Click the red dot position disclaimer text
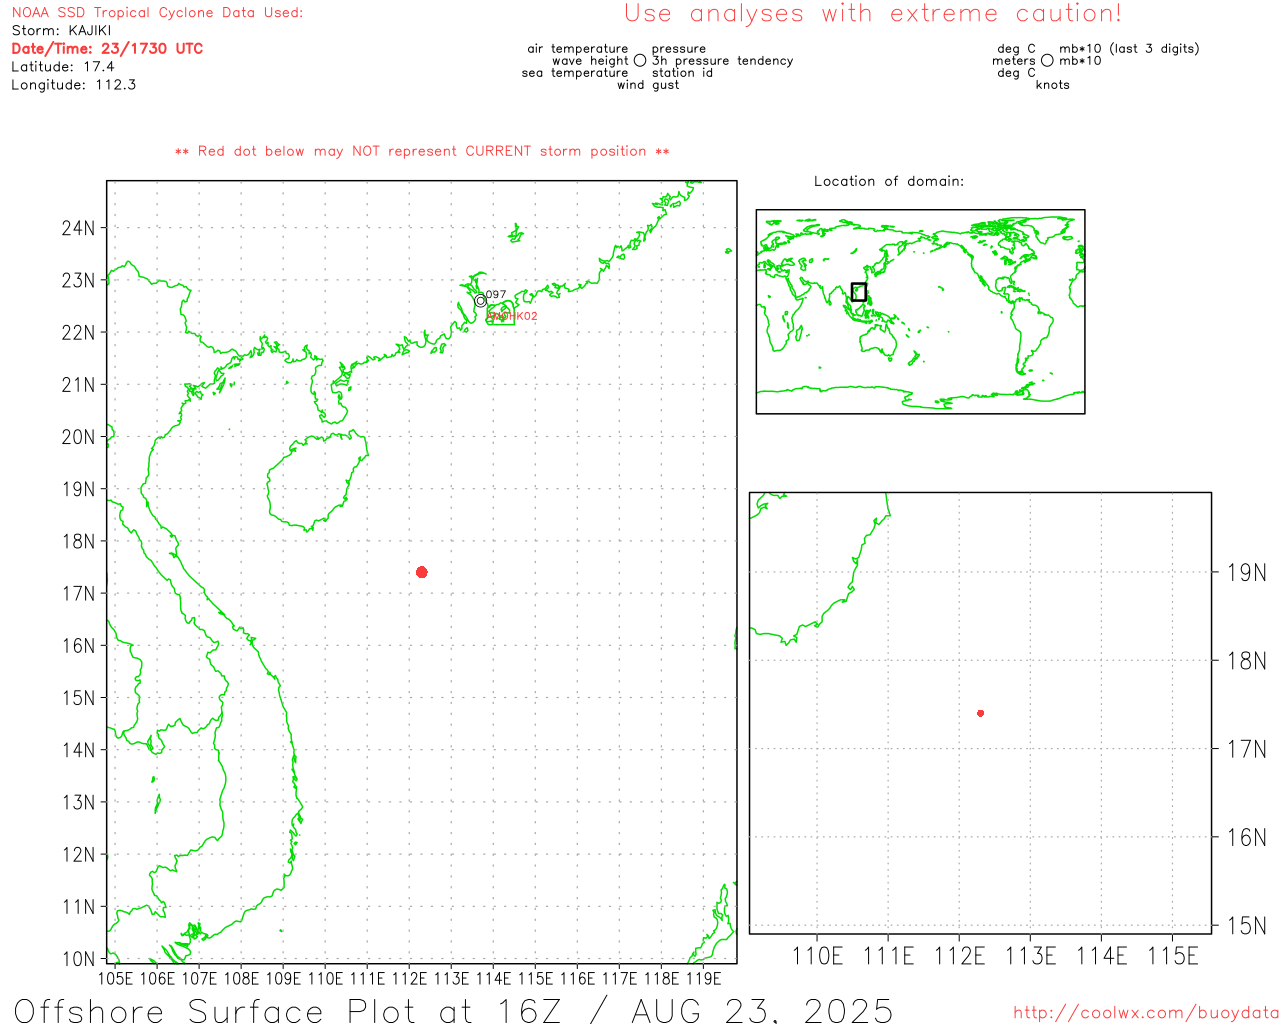 (x=422, y=151)
